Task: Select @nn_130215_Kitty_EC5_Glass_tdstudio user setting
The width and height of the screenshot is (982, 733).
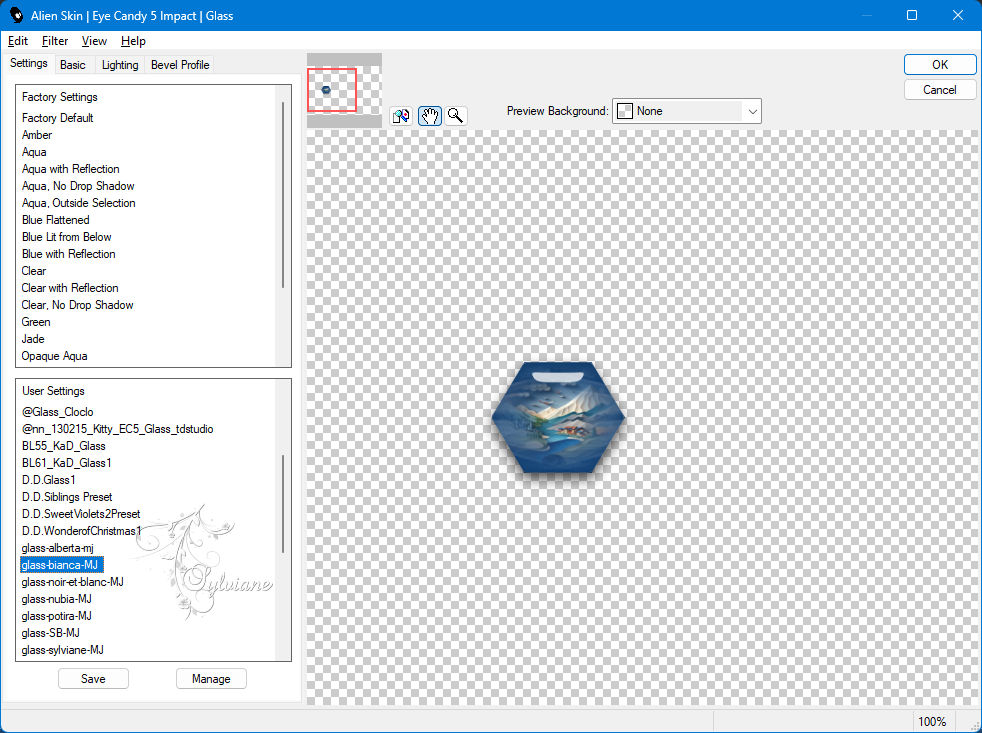Action: pos(117,429)
